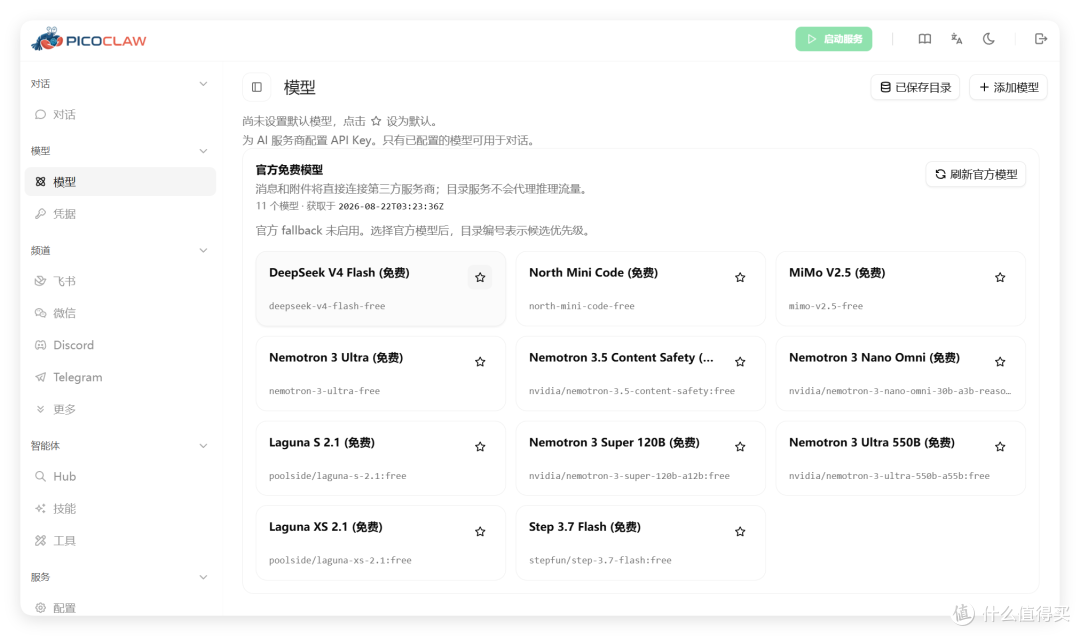Open the 工具 tools page
1080x636 pixels.
pyautogui.click(x=121, y=541)
